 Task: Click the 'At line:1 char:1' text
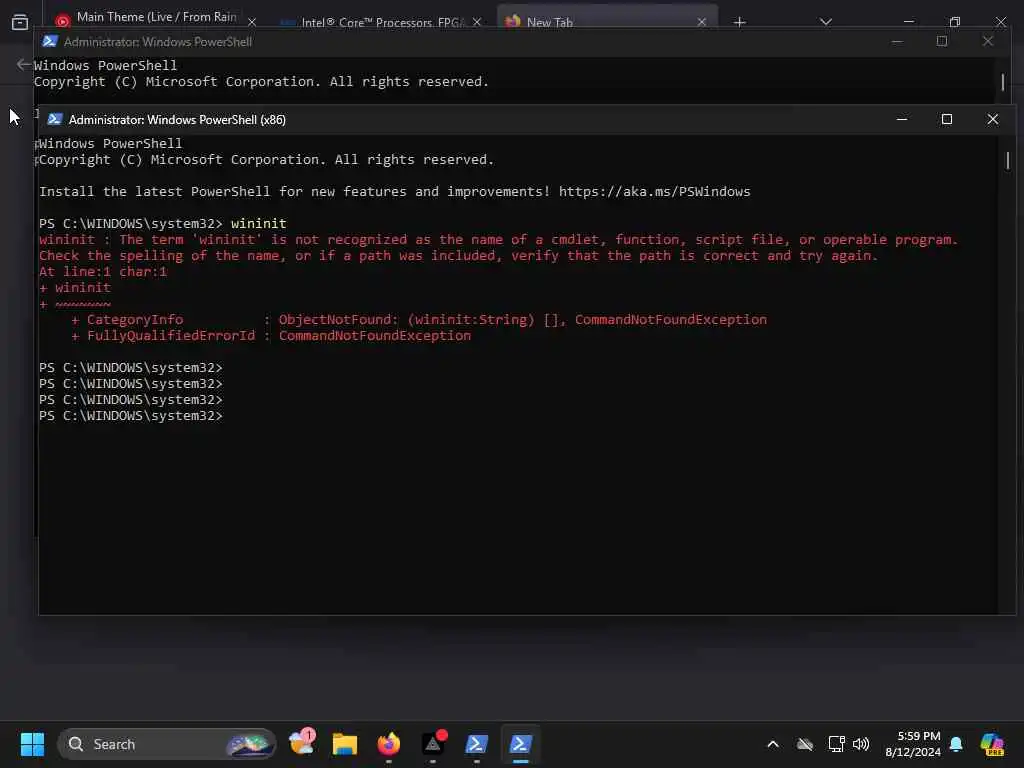(103, 272)
